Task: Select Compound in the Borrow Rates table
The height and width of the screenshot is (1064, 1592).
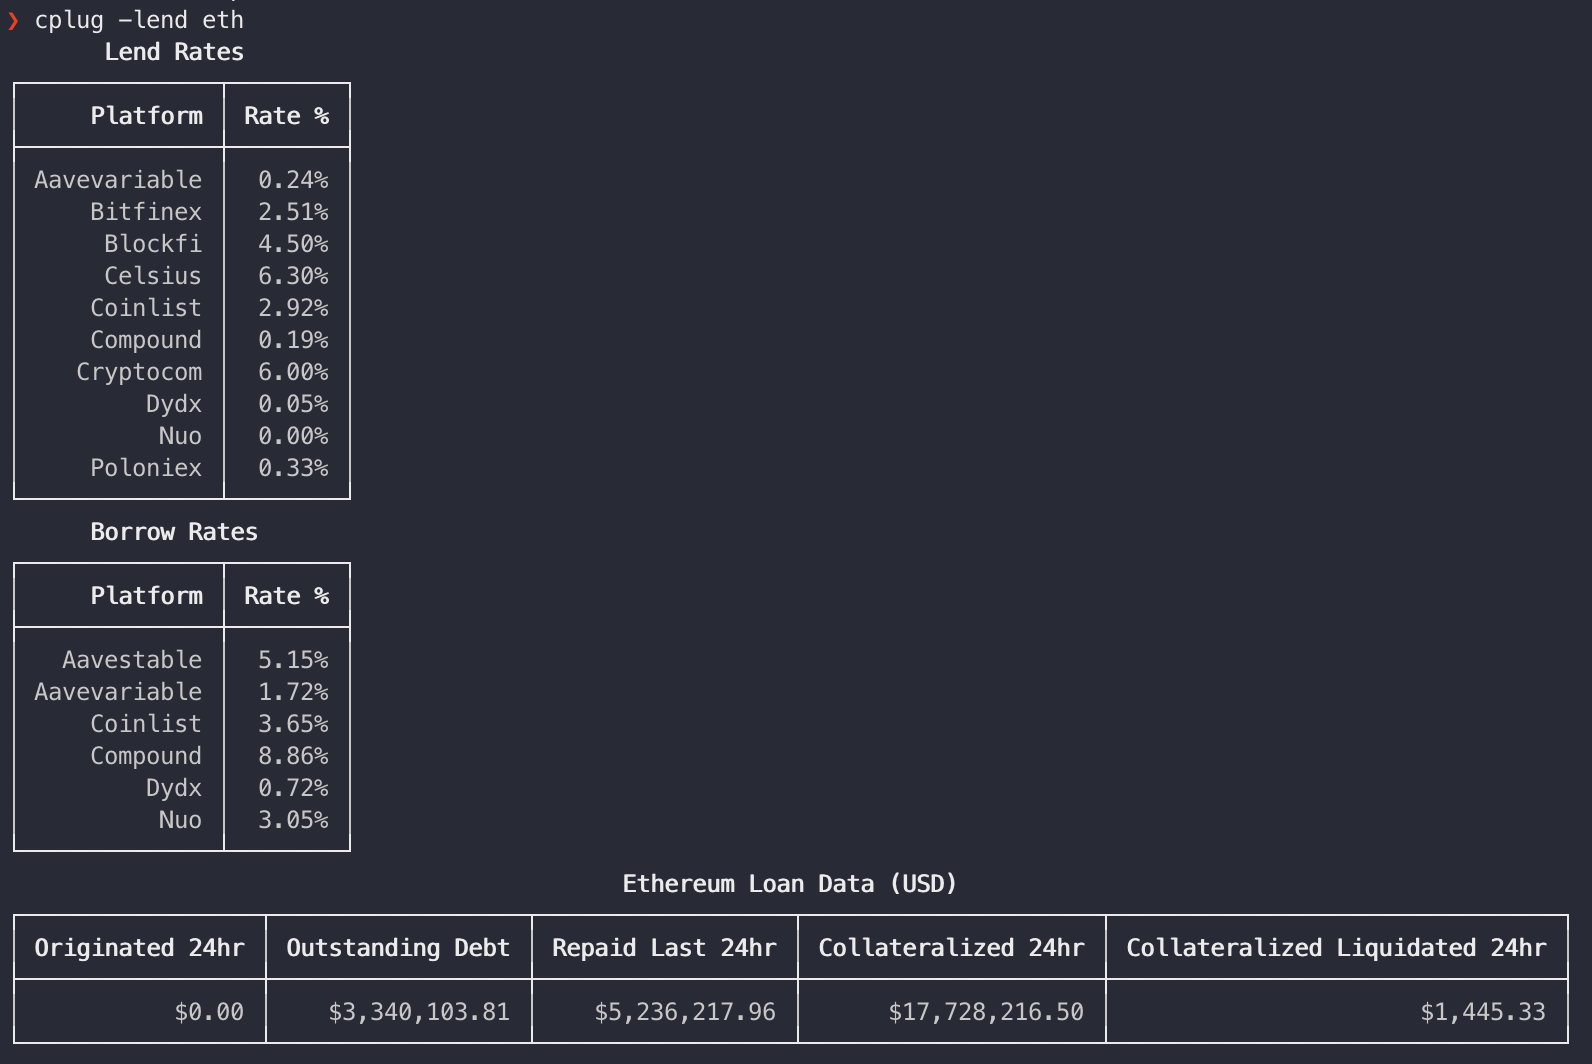Action: [x=146, y=756]
